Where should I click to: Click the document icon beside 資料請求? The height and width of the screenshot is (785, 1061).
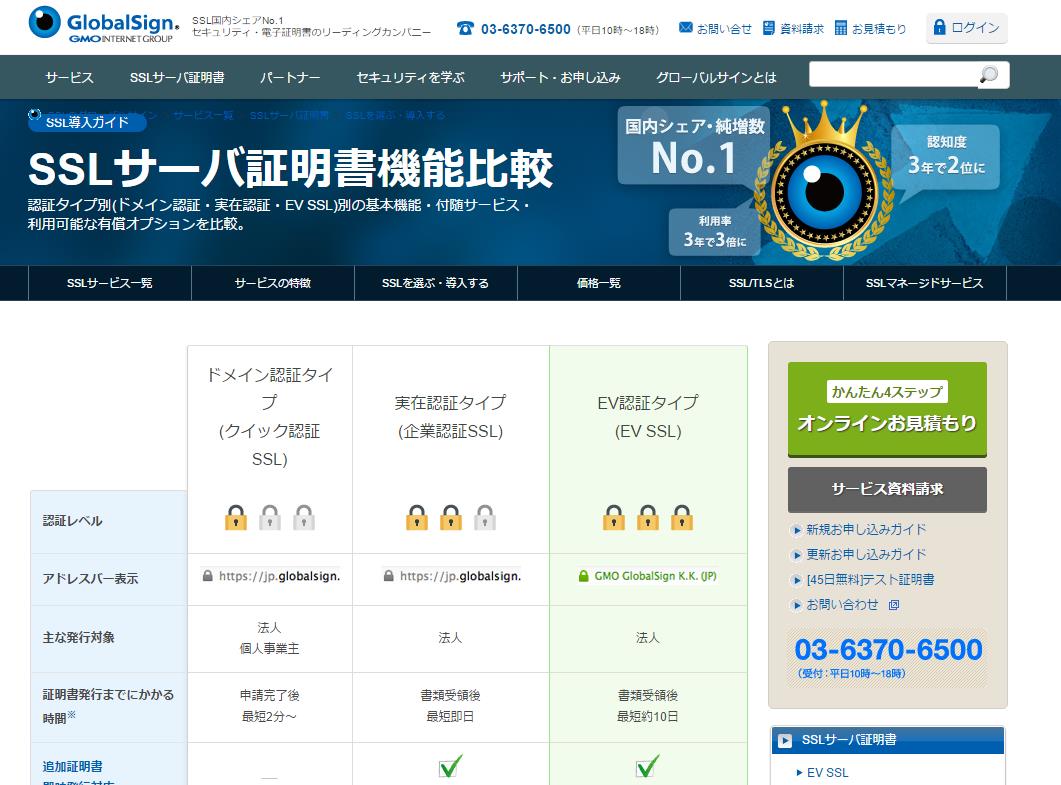point(769,28)
